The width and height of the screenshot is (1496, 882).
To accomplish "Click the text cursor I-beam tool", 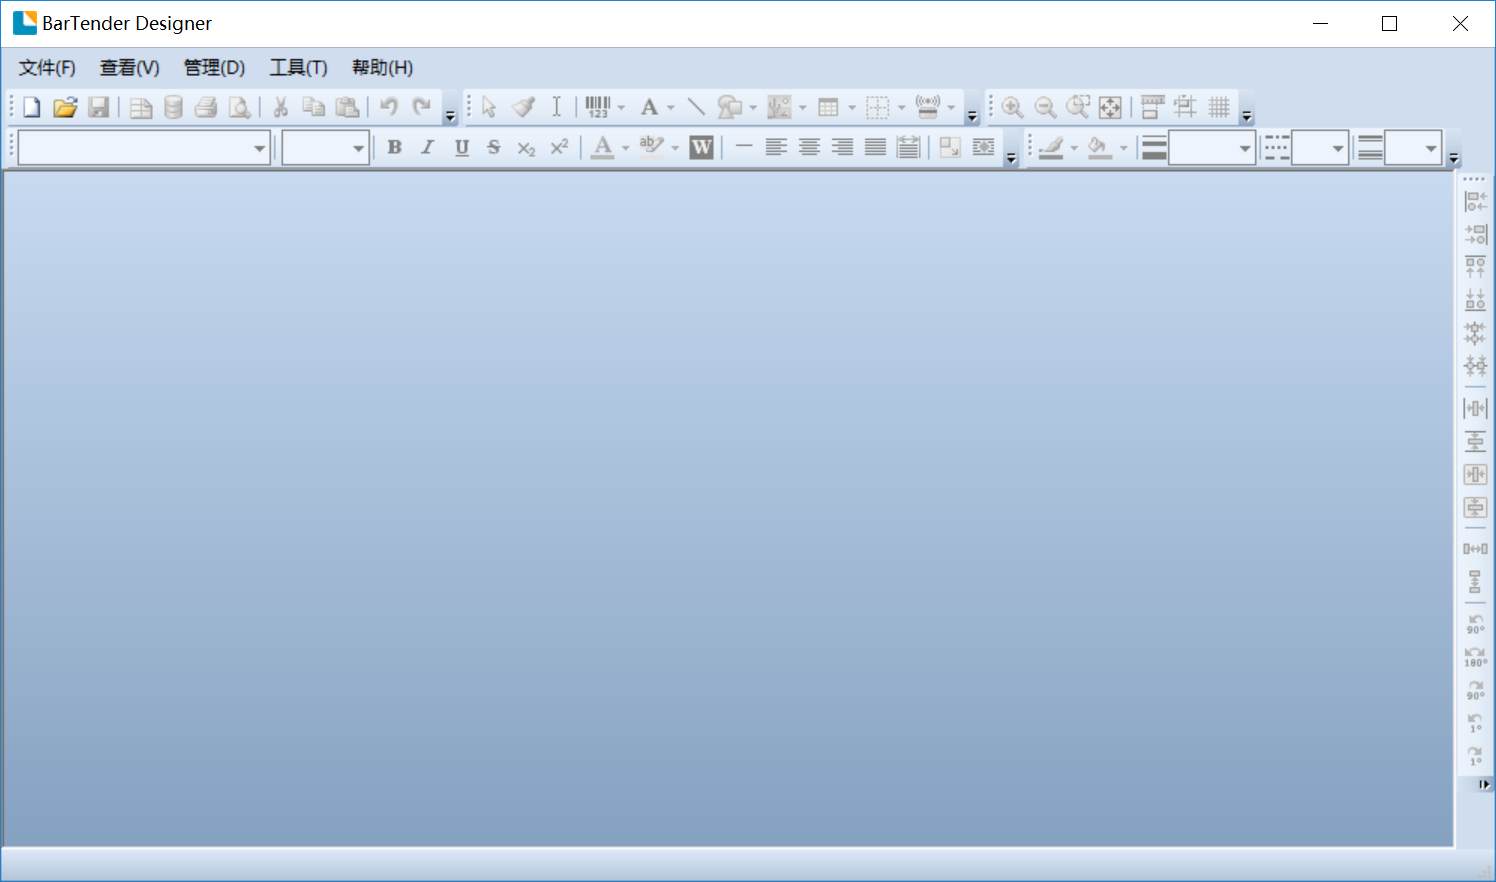I will click(x=556, y=107).
